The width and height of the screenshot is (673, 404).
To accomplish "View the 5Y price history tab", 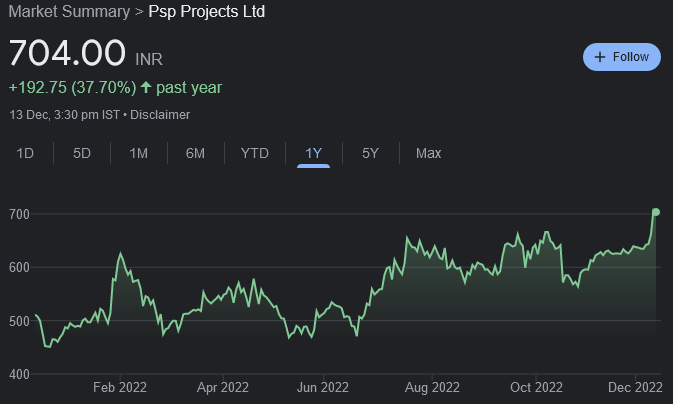I will (370, 153).
